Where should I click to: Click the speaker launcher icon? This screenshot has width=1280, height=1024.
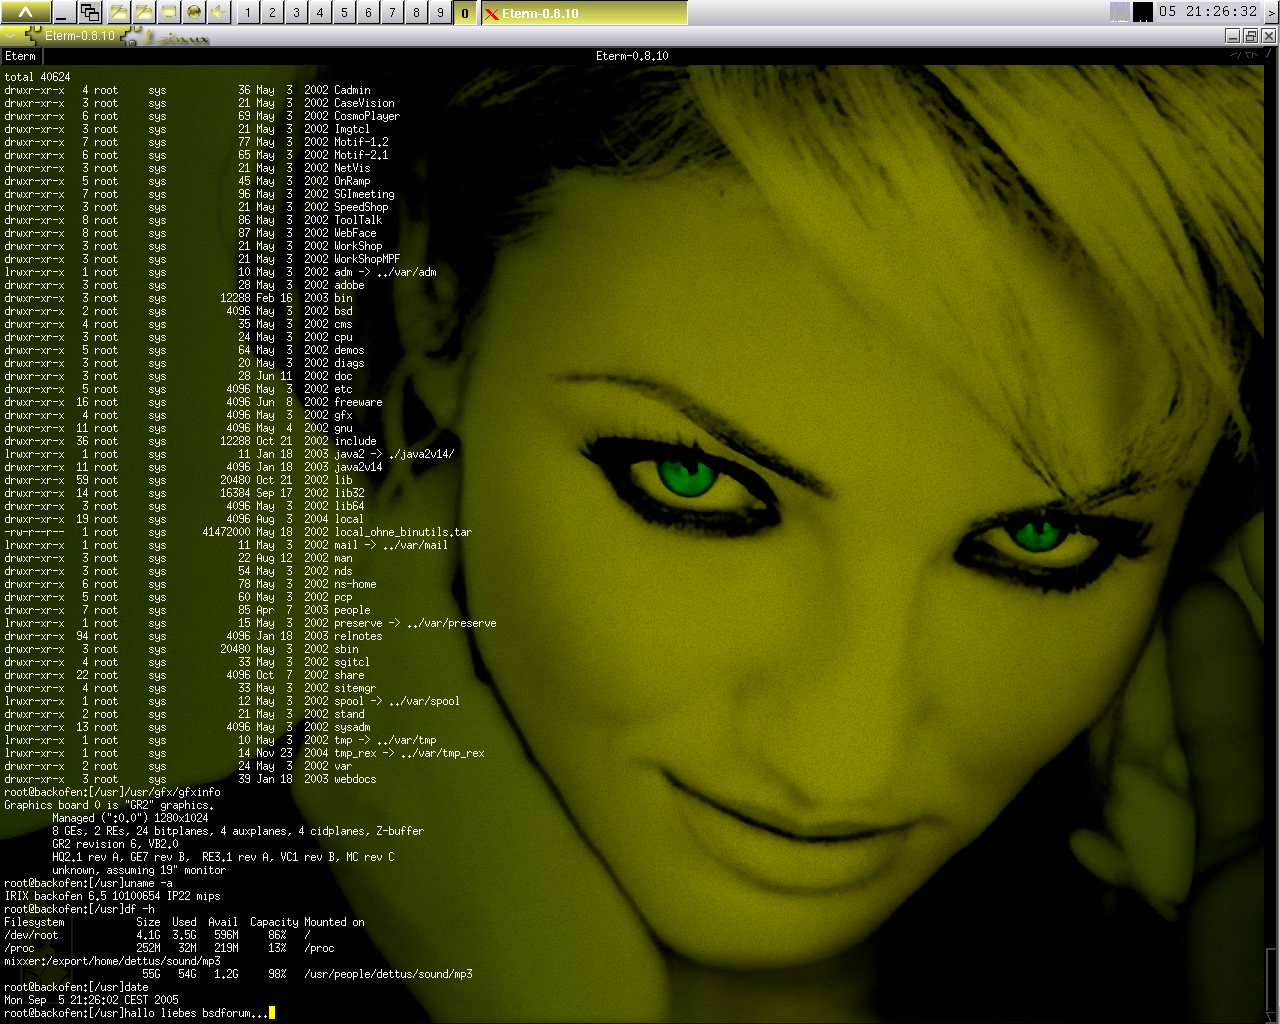(x=218, y=12)
